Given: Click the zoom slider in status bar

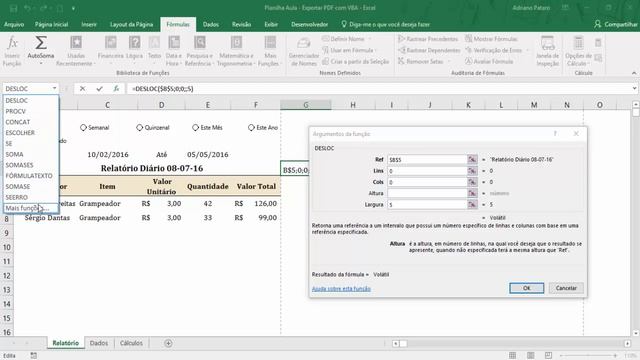Looking at the screenshot, I should tap(588, 356).
